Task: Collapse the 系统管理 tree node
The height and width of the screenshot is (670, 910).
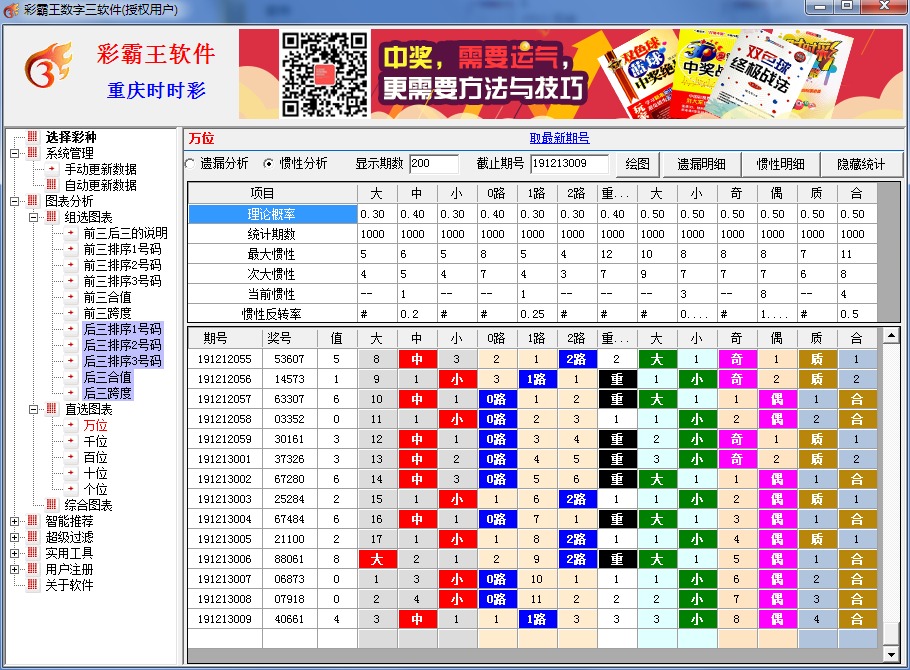Action: [15, 153]
